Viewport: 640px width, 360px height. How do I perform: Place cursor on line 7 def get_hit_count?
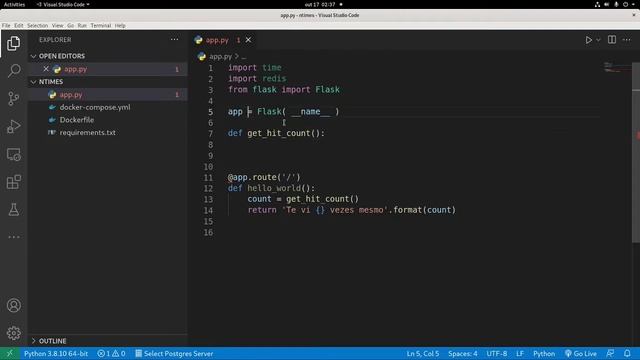276,133
